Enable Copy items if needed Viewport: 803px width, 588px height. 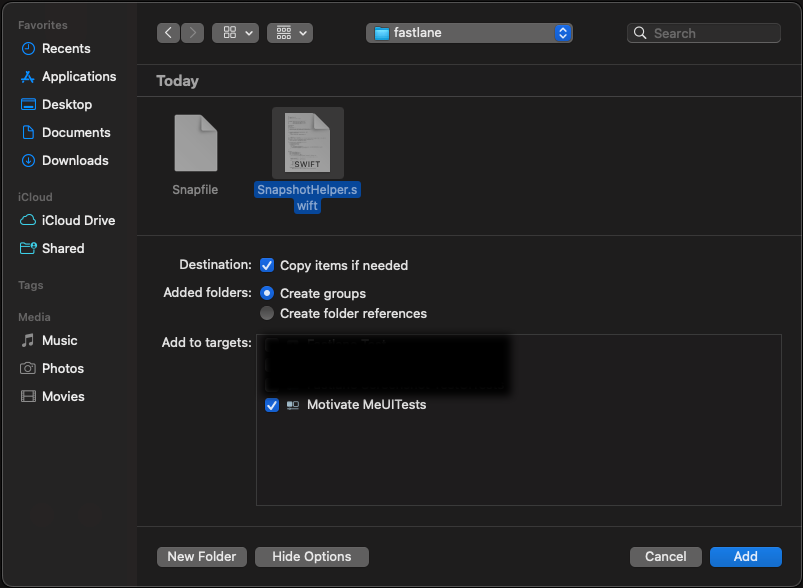(267, 265)
